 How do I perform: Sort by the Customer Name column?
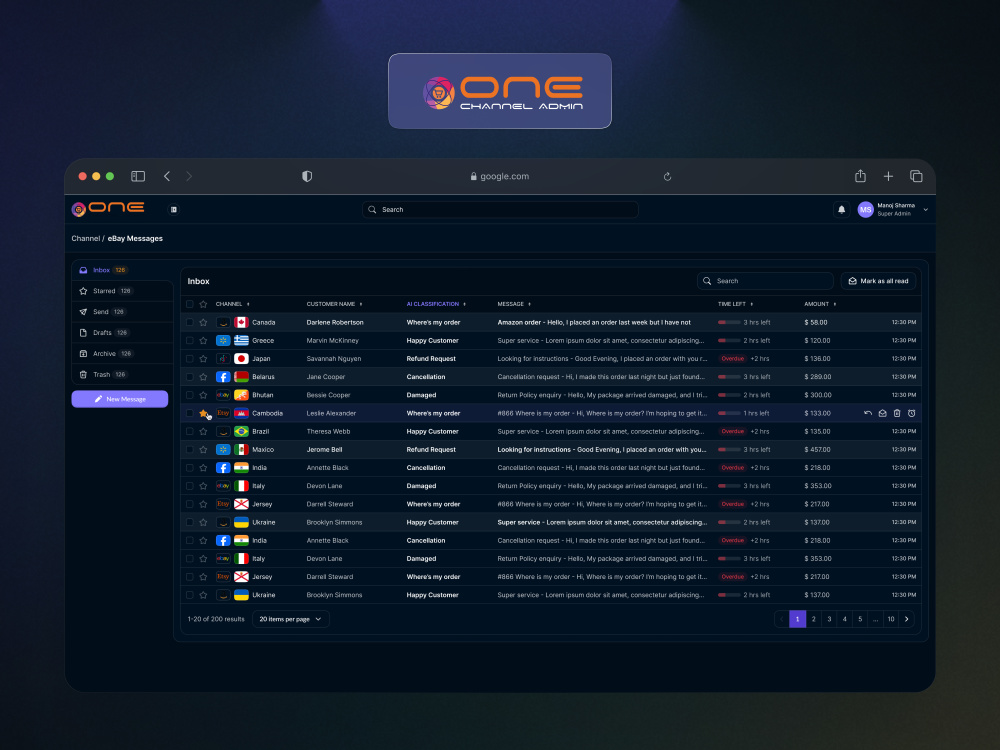334,304
